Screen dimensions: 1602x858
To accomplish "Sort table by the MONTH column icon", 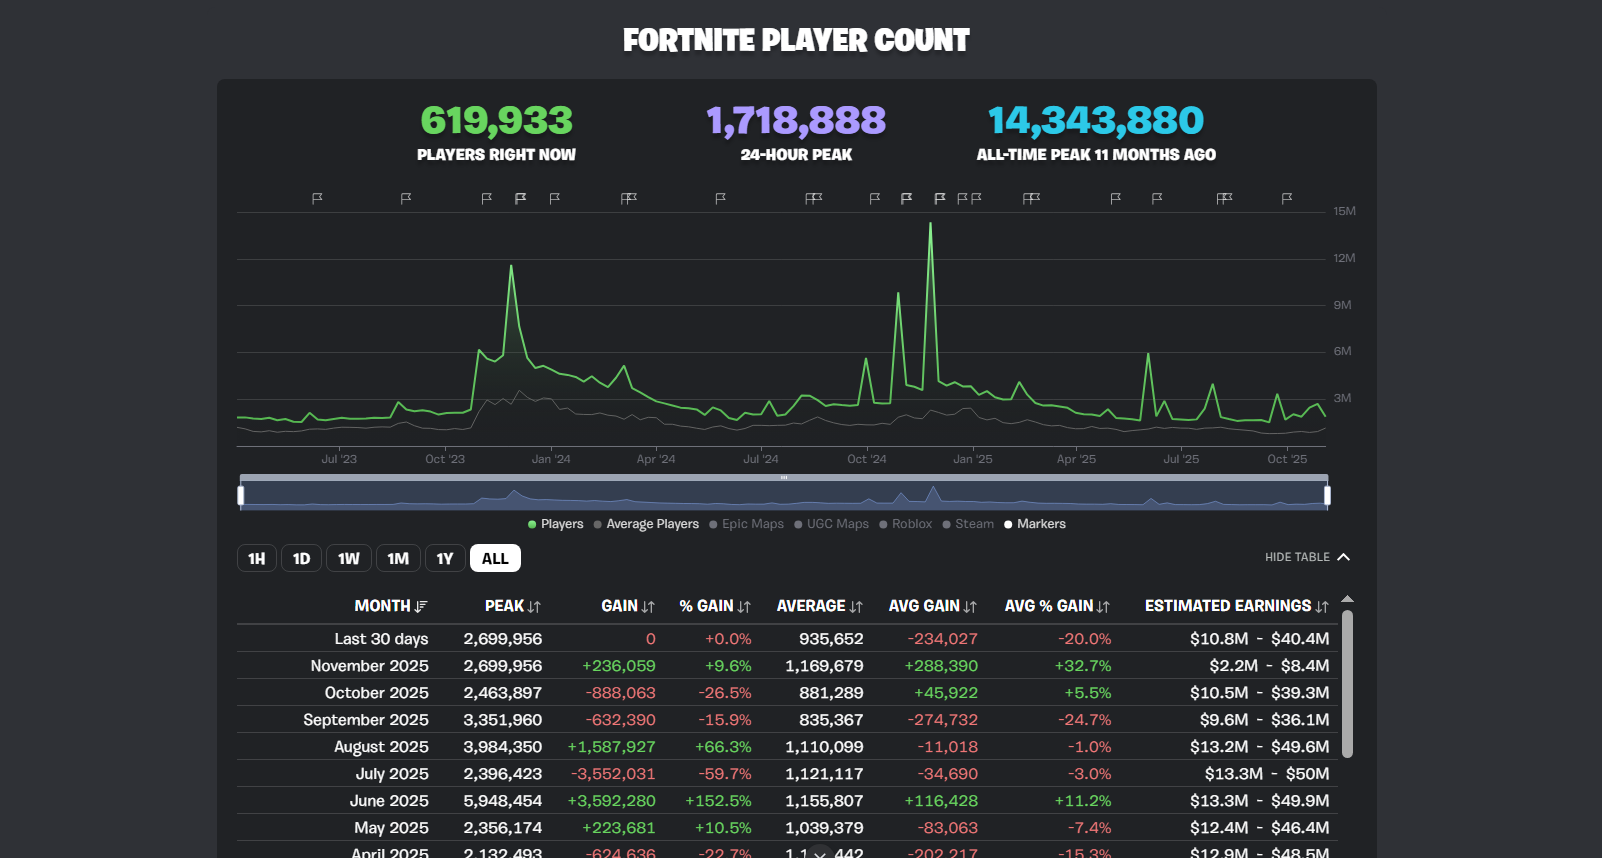I will click(x=421, y=607).
